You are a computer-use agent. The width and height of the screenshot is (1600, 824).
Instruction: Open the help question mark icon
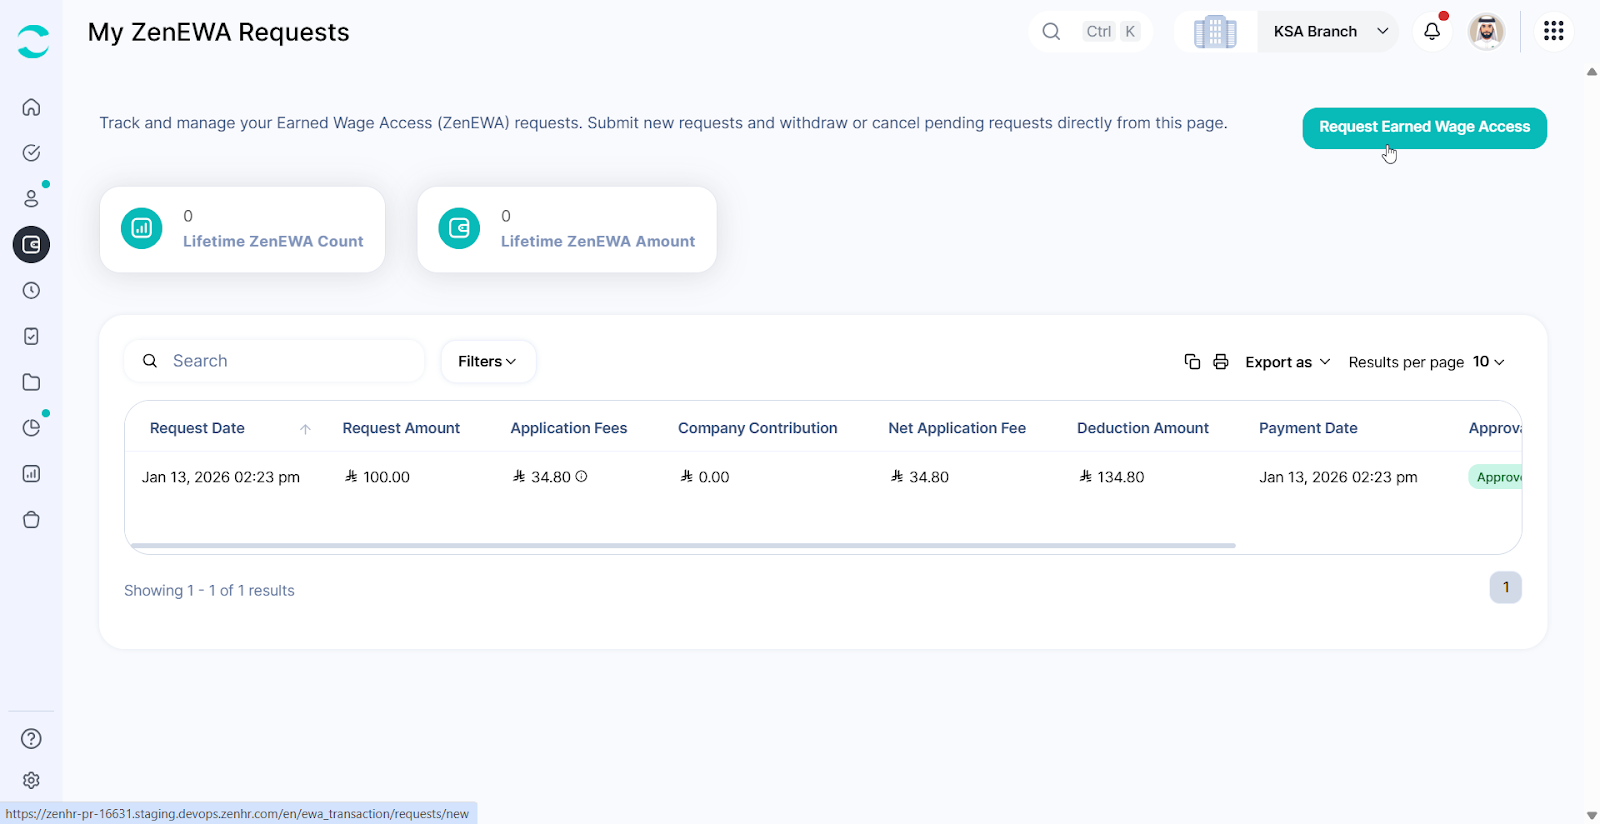[31, 738]
